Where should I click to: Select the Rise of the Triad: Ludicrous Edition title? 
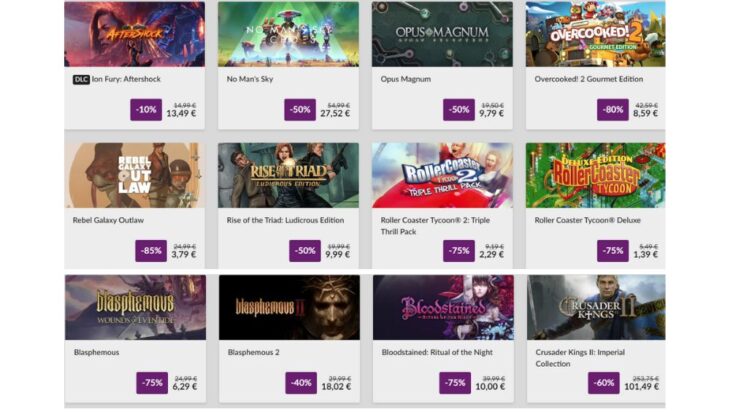click(285, 220)
